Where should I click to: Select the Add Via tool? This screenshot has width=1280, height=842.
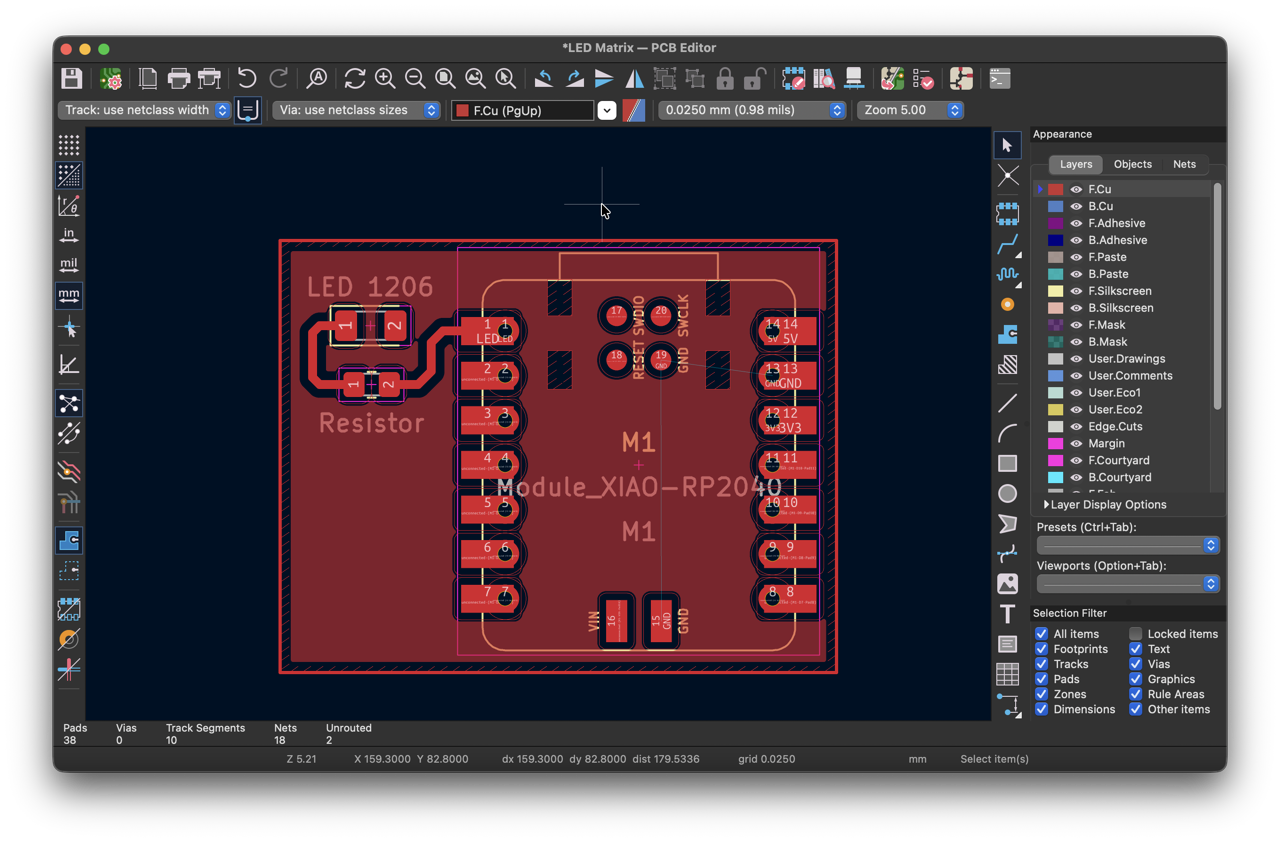tap(1007, 304)
